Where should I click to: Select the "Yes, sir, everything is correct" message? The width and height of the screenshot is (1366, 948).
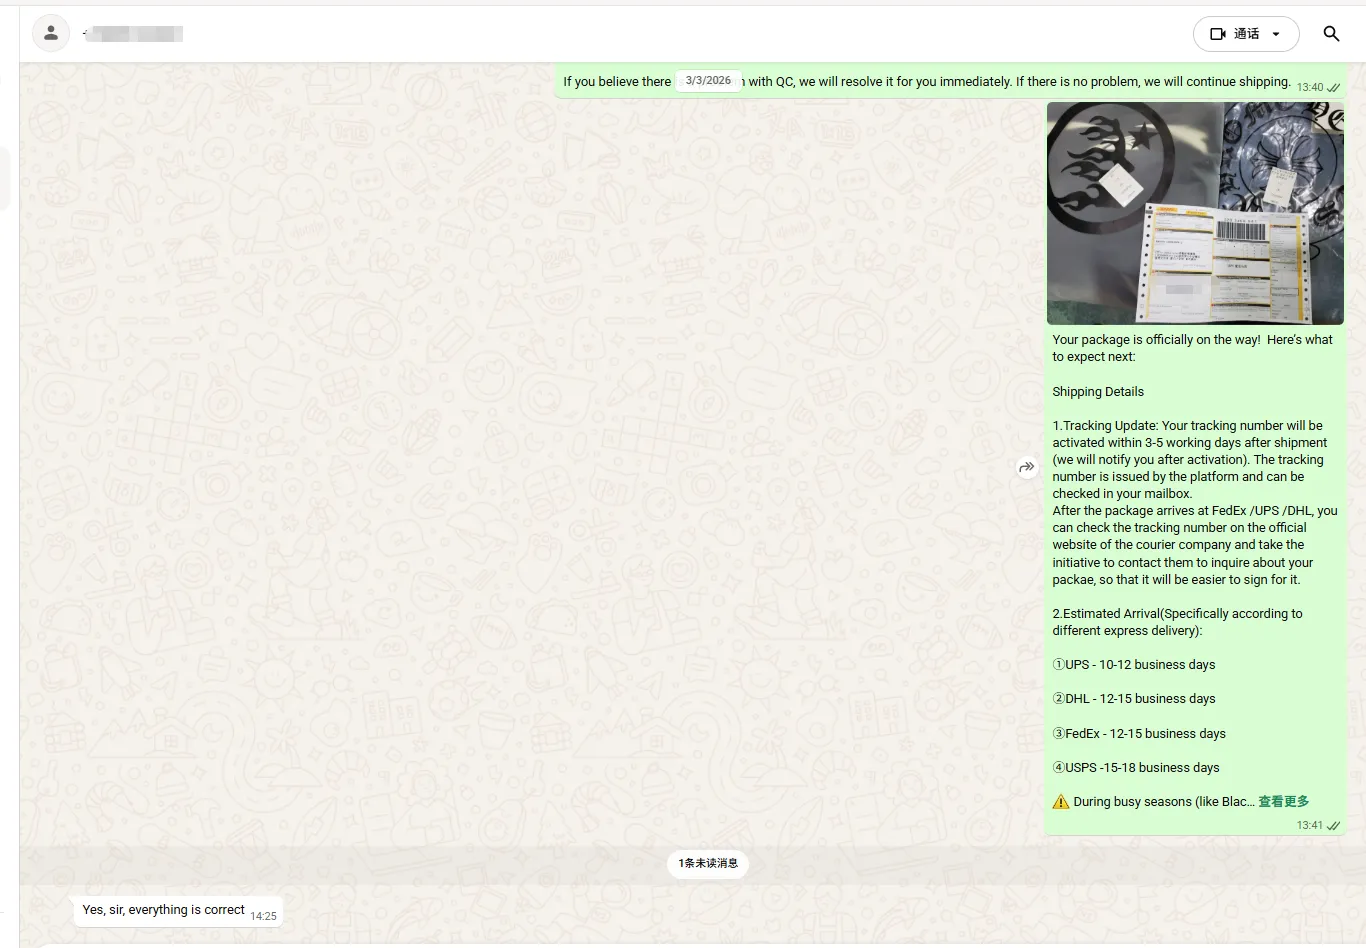click(x=164, y=910)
